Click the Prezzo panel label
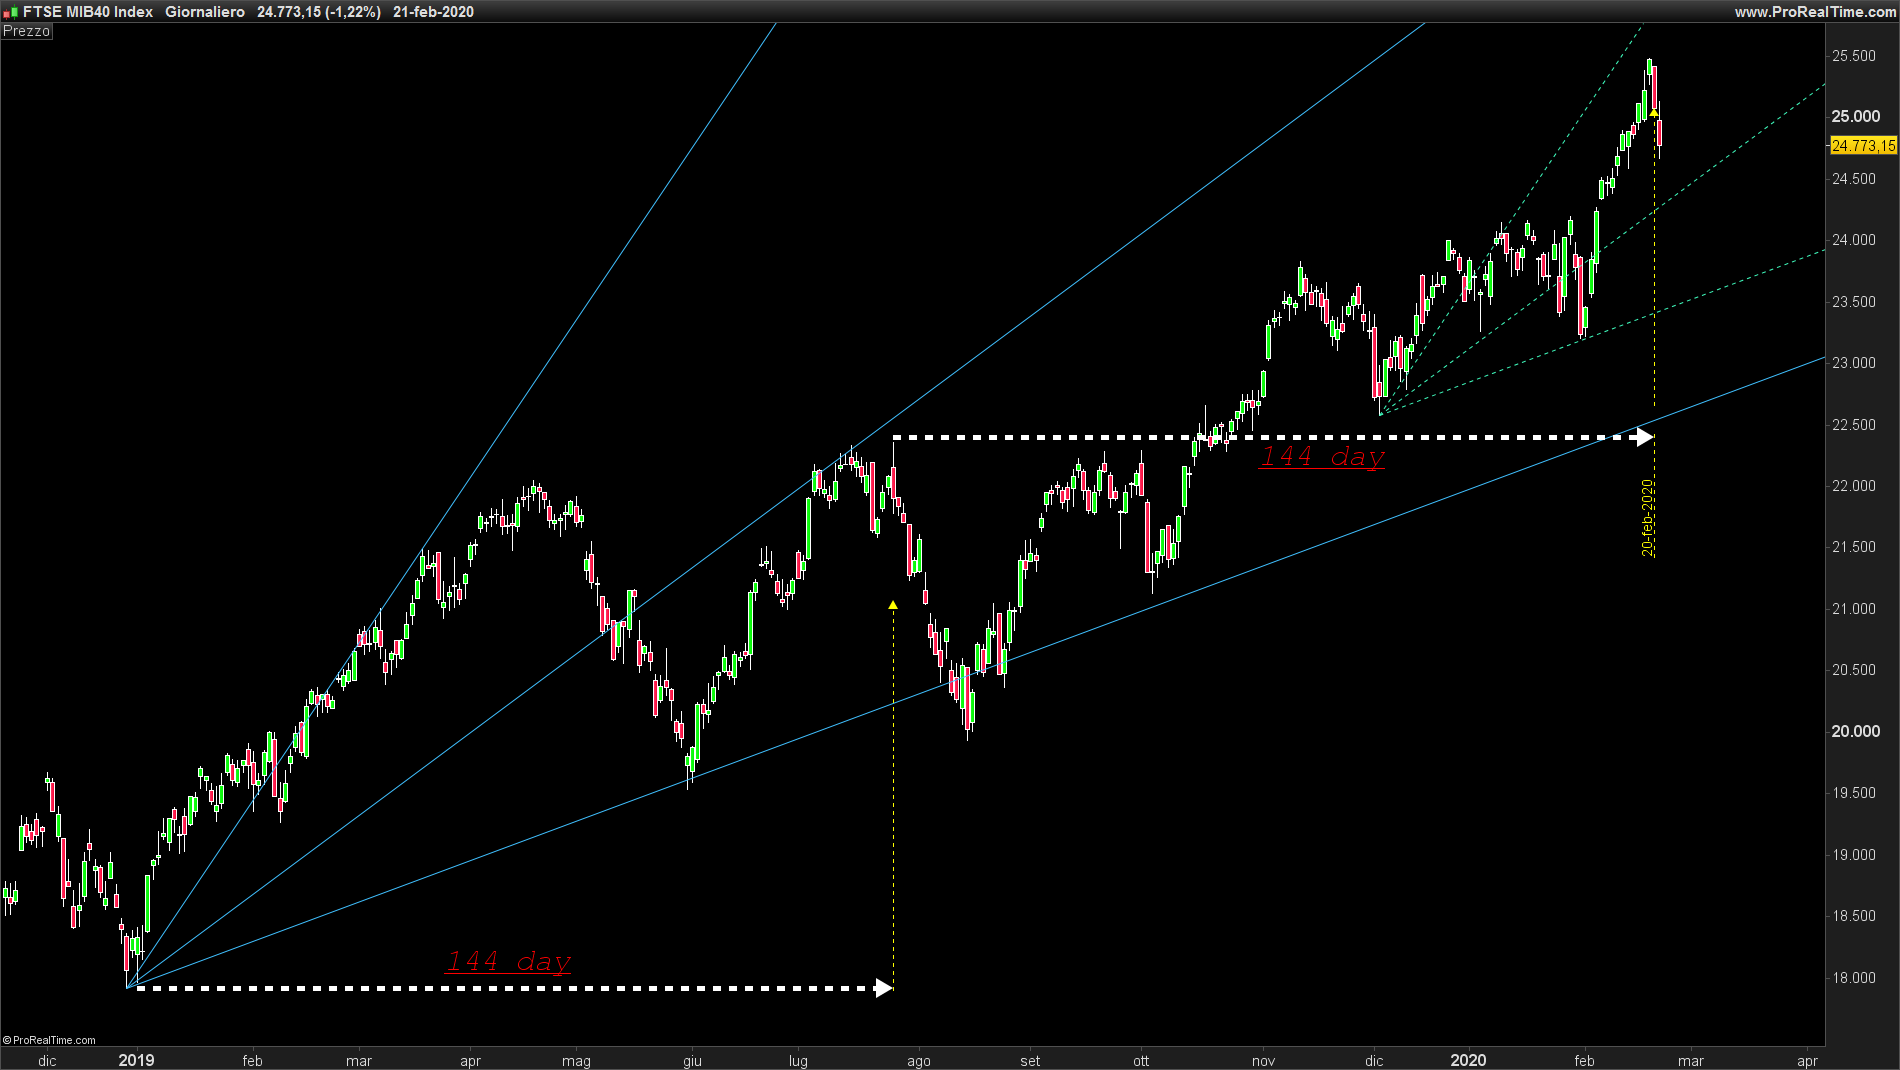 [x=26, y=31]
